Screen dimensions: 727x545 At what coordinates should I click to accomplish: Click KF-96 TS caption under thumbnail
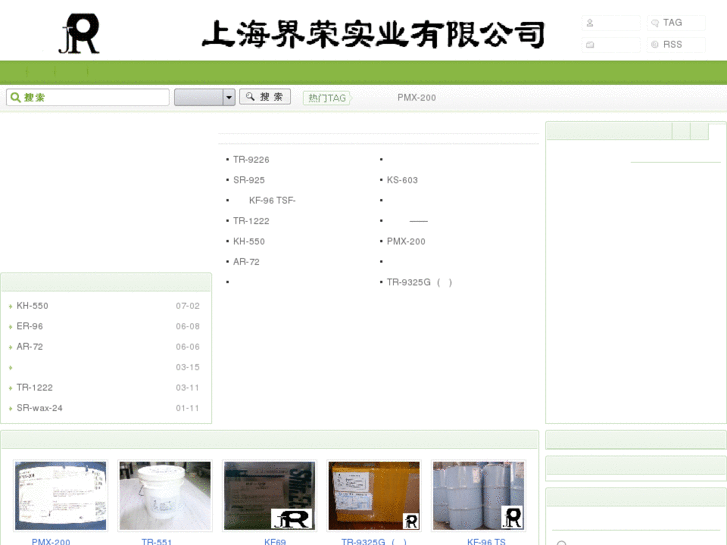[486, 541]
